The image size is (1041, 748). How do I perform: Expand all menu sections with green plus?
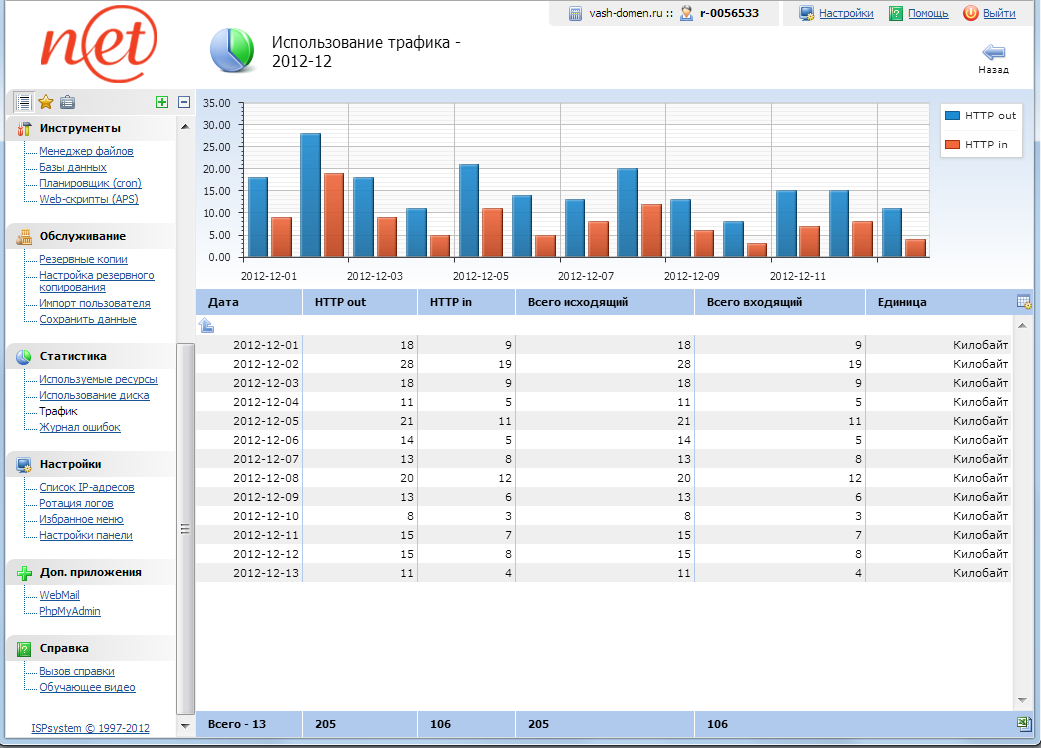(x=162, y=102)
